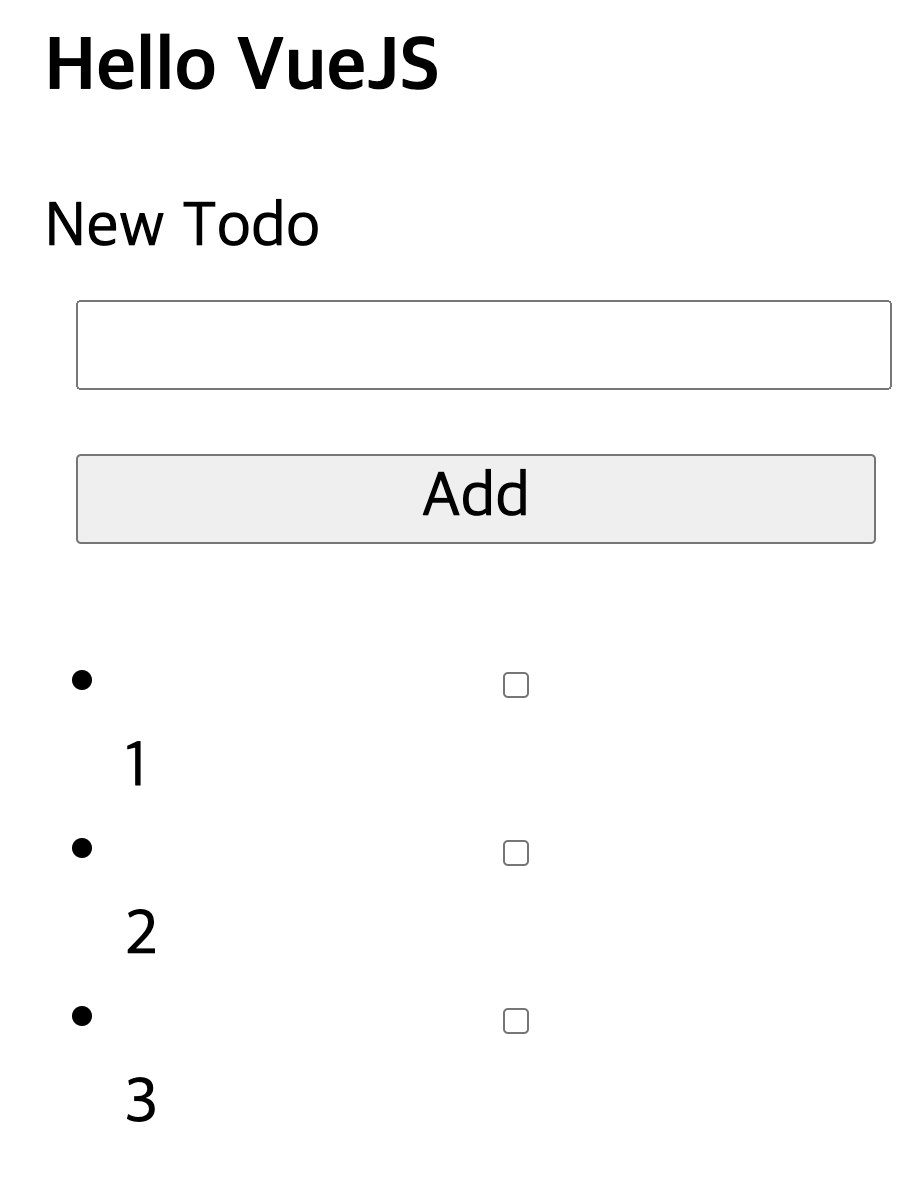Click the Hello VueJS heading
908x1184 pixels.
(x=238, y=62)
